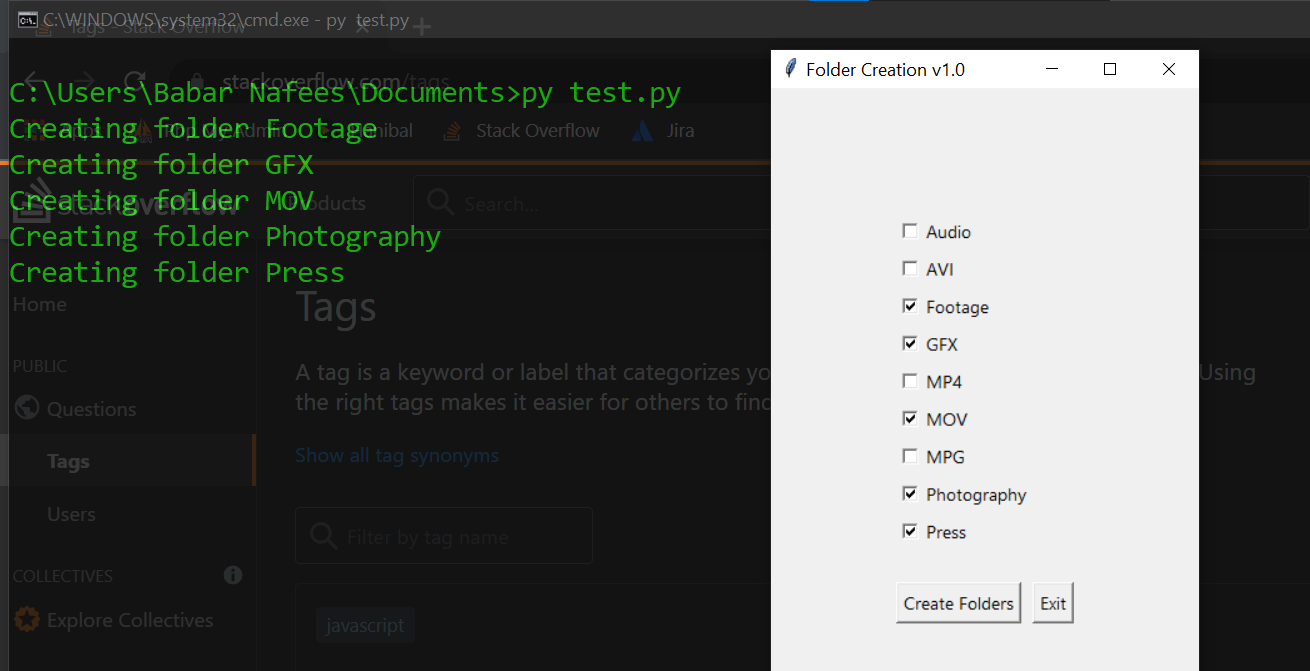Image resolution: width=1310 pixels, height=671 pixels.
Task: Click the Jira bookmark icon
Action: tap(645, 131)
